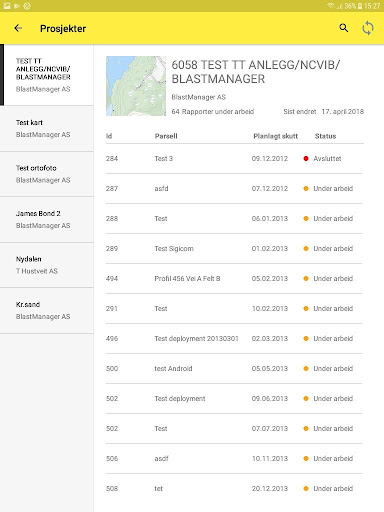Tap the battery indicator in status bar
Viewport: 384px width, 512px height.
pos(360,6)
